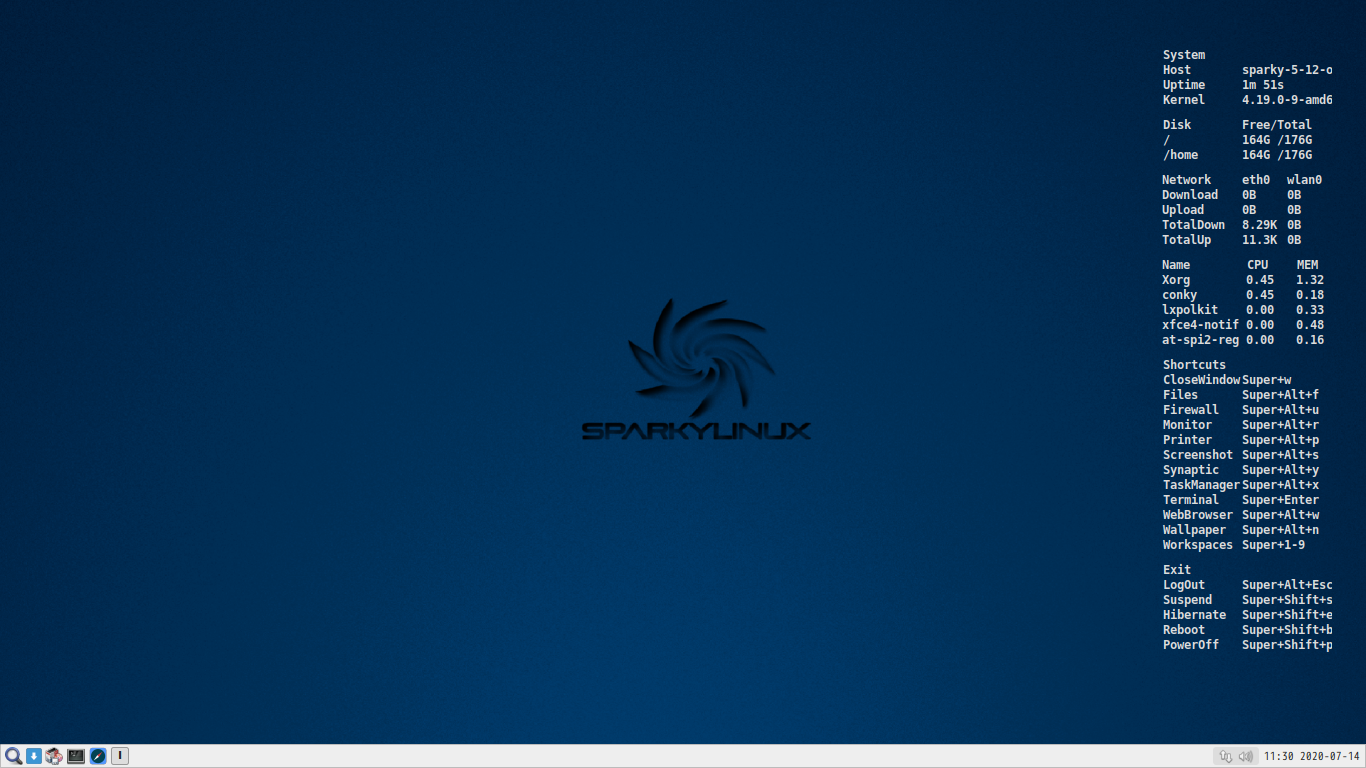This screenshot has width=1366, height=768.
Task: Click the Wallpaper shortcut "Super+Alt+n"
Action: click(1280, 530)
